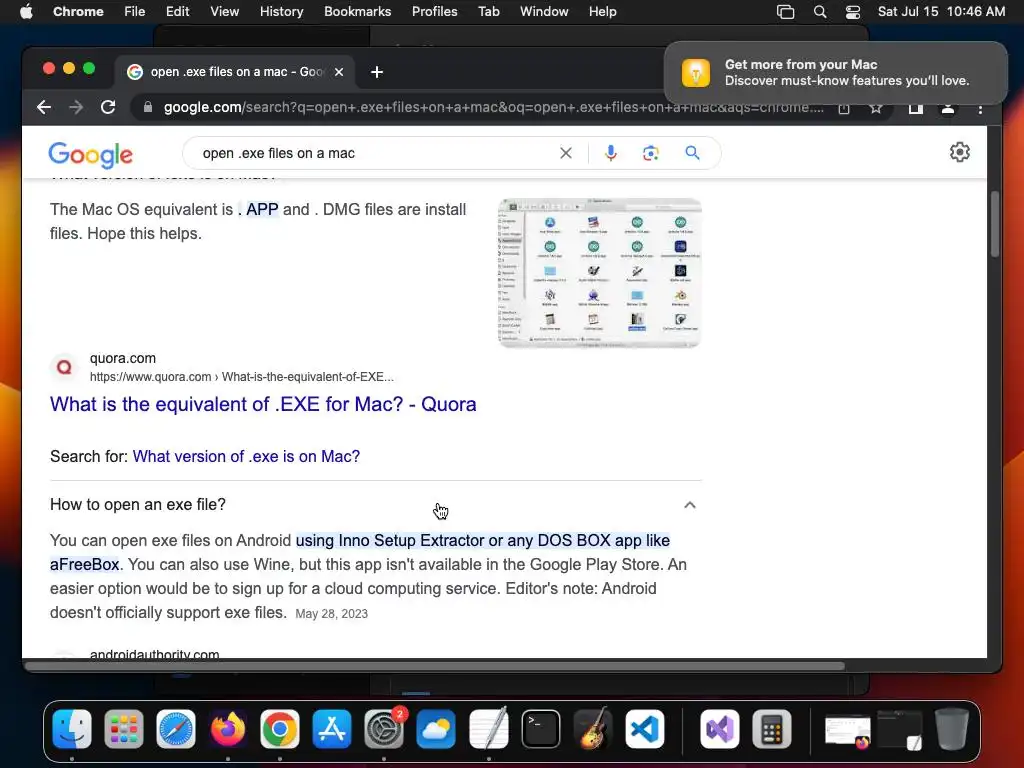1024x768 pixels.
Task: Reload the Google search page
Action: pos(108,107)
